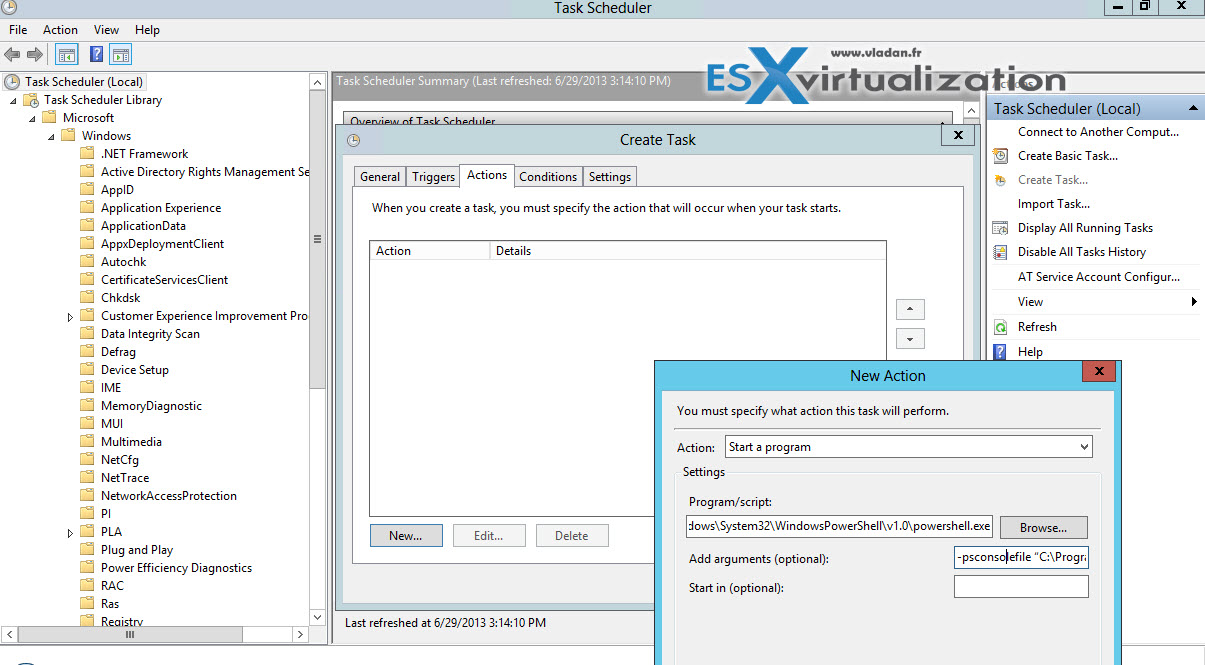Click the clock icon in Create Task title bar

click(353, 140)
